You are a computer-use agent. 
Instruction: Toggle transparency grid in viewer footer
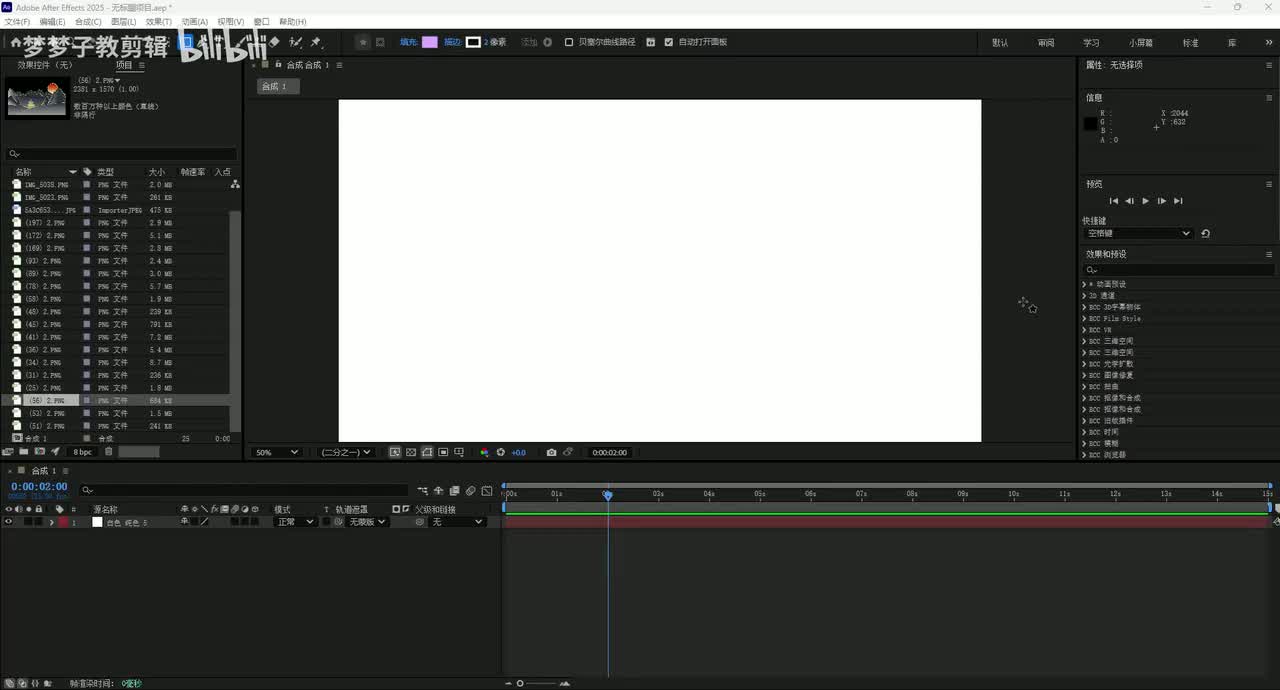click(x=411, y=452)
